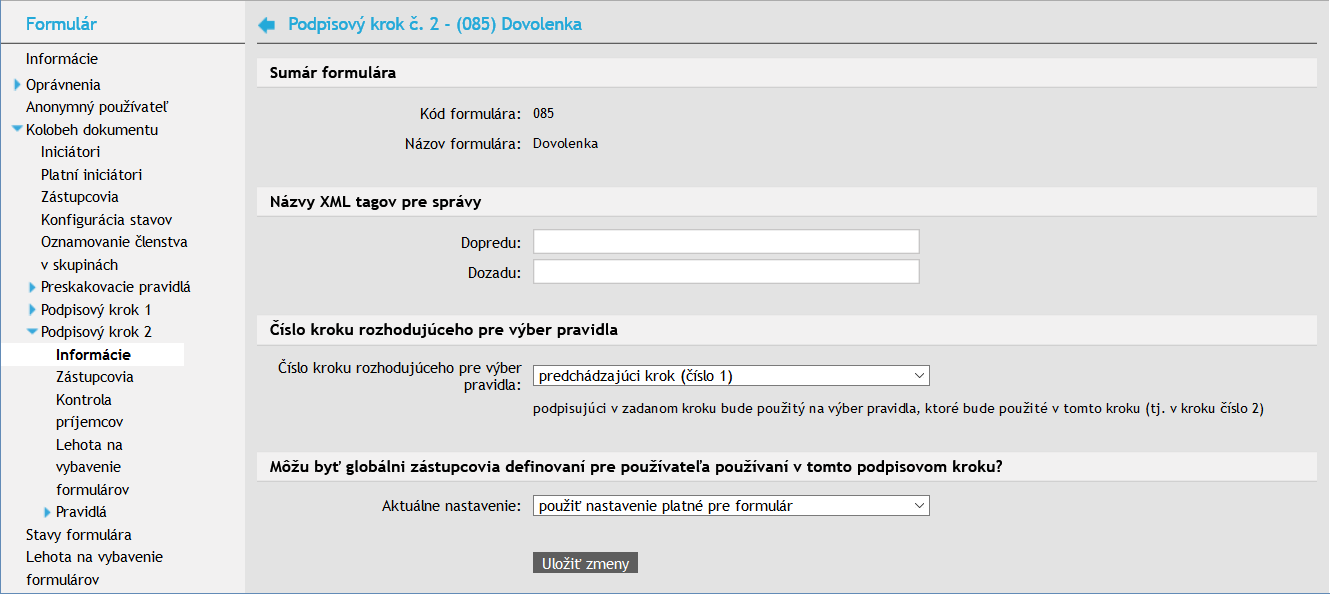This screenshot has height=594, width=1330.
Task: Go to Platní iniciátori
Action: (91, 174)
